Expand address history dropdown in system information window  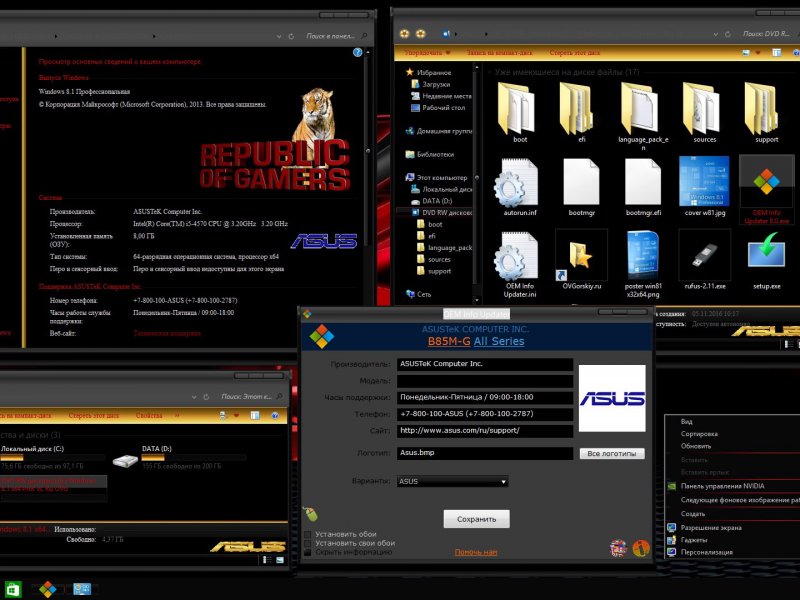(x=279, y=36)
